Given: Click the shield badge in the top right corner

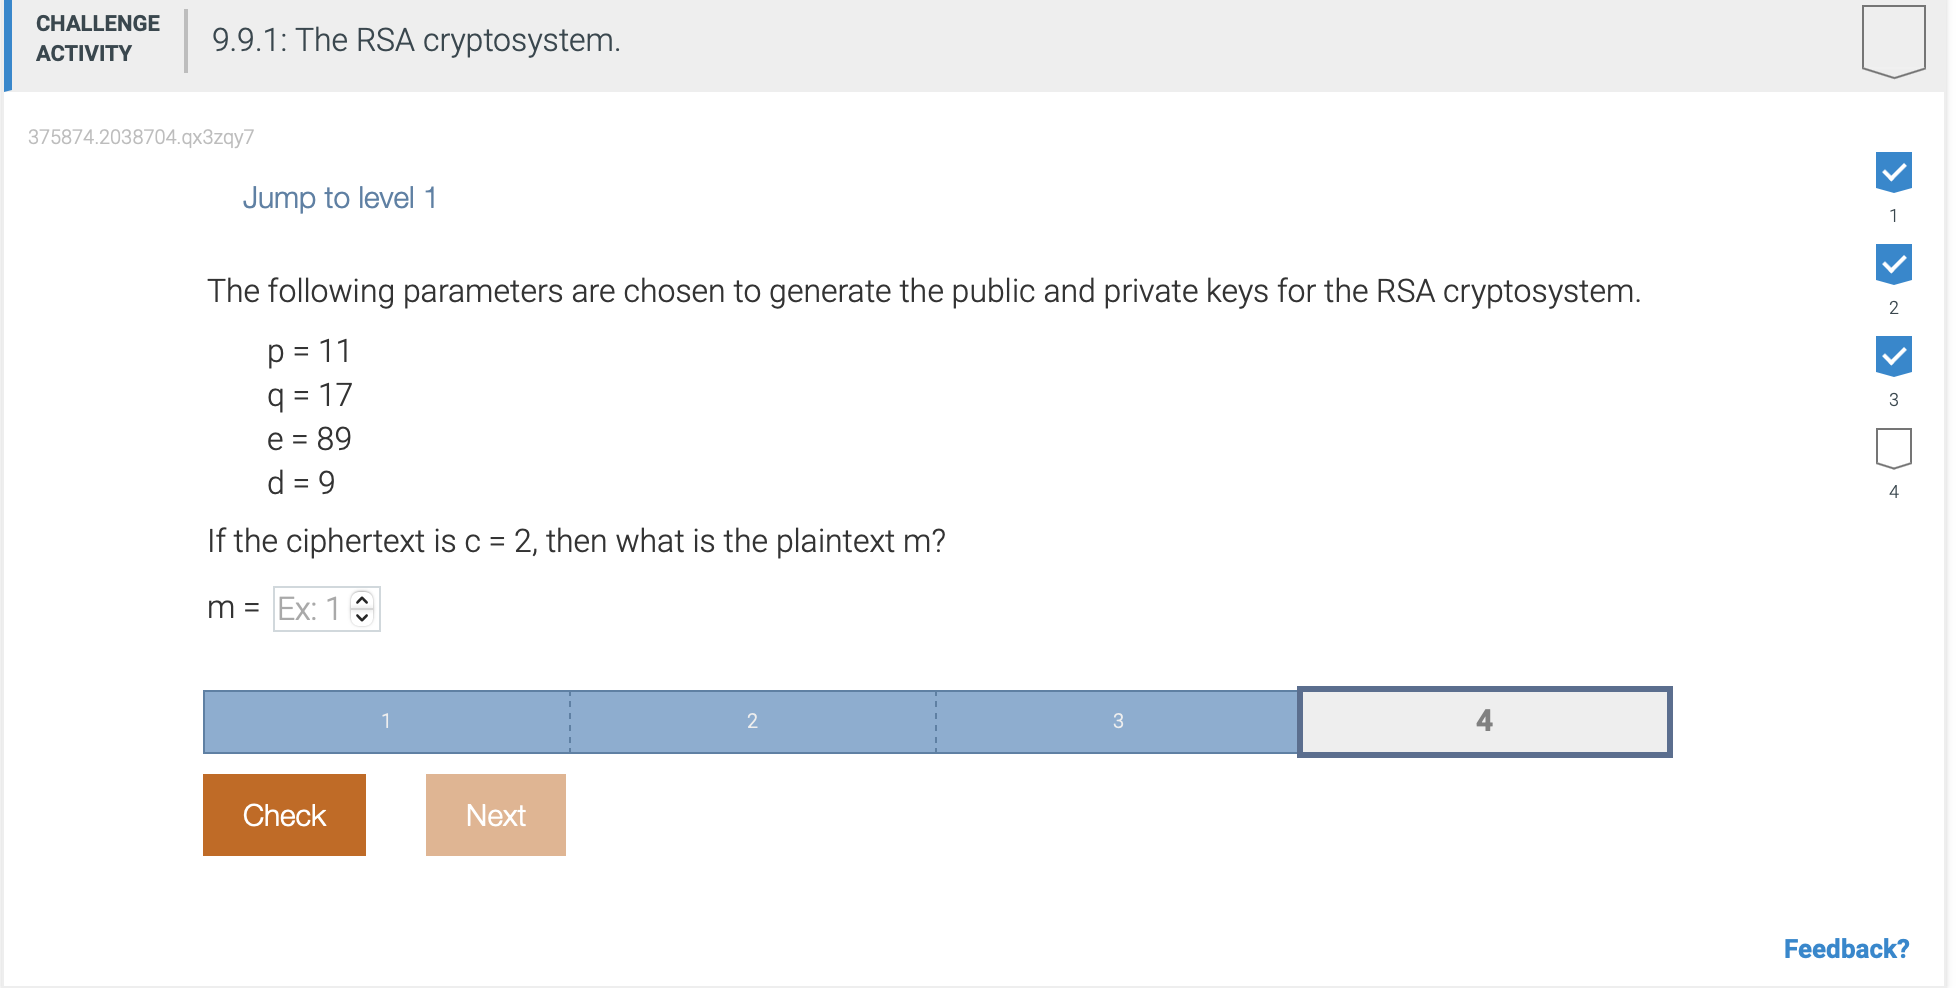Looking at the screenshot, I should coord(1891,40).
